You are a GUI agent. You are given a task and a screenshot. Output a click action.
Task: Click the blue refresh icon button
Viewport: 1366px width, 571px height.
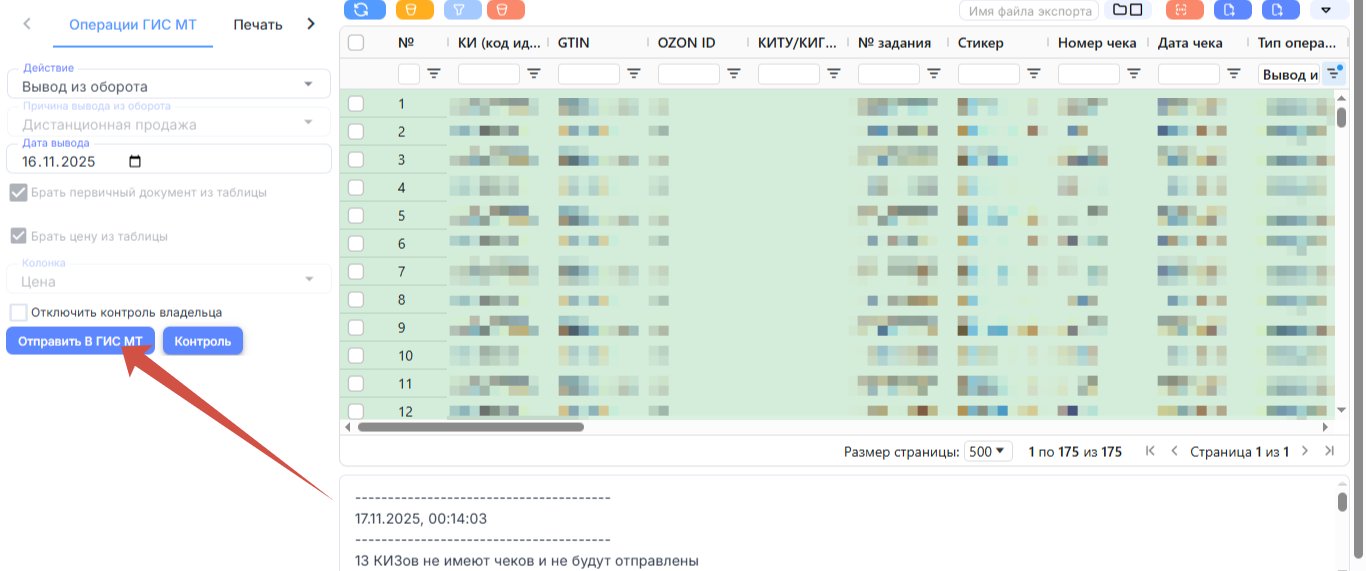point(362,9)
